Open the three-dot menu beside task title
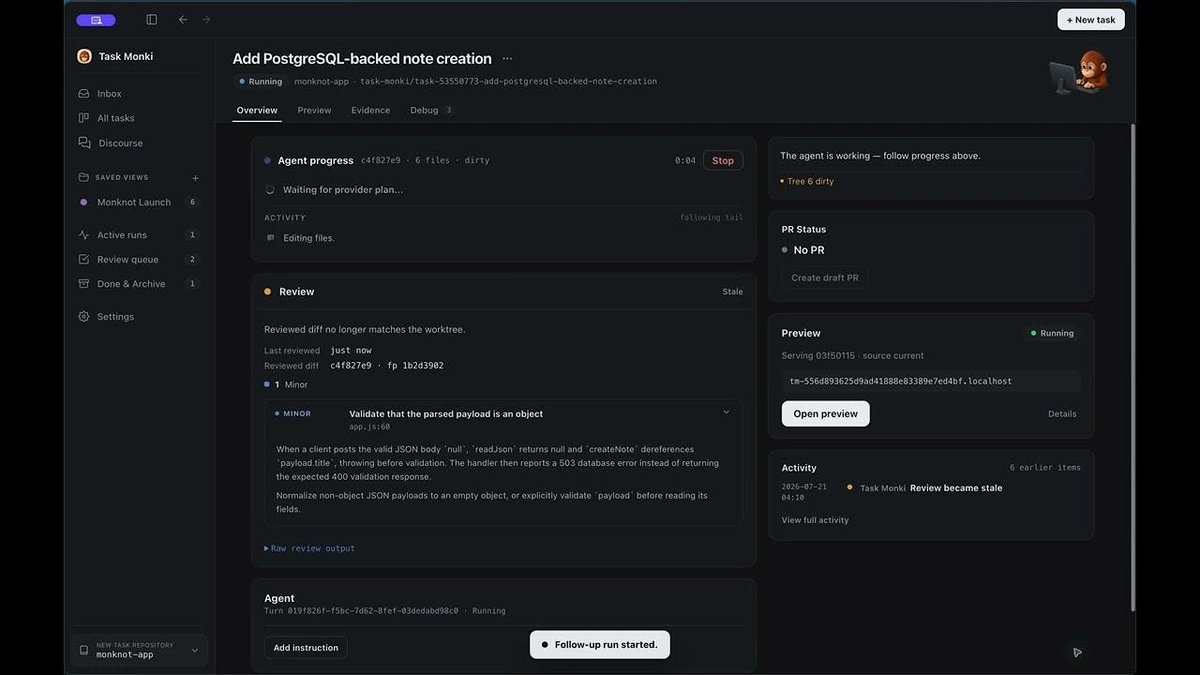1200x675 pixels. click(x=507, y=59)
